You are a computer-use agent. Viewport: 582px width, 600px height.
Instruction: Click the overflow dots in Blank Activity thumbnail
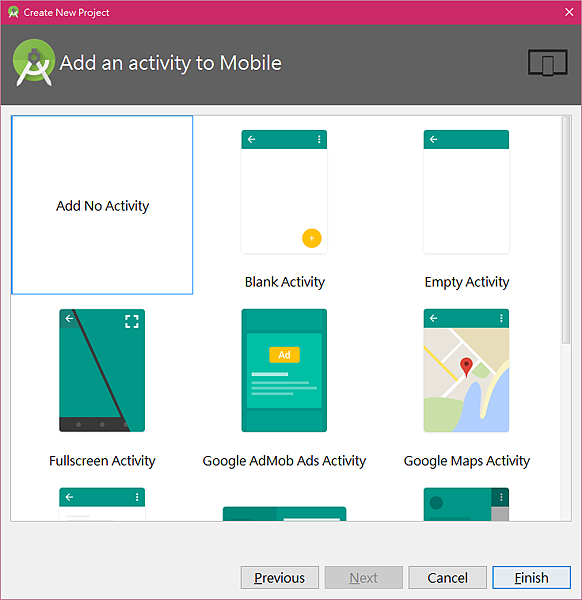[319, 139]
